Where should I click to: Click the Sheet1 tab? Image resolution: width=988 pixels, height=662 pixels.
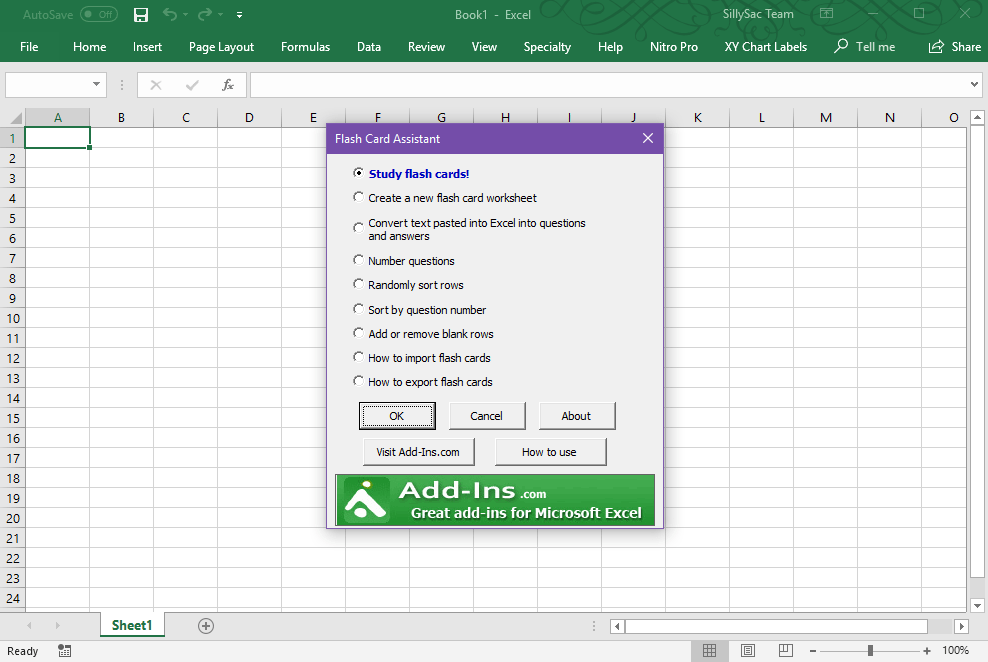click(x=131, y=624)
